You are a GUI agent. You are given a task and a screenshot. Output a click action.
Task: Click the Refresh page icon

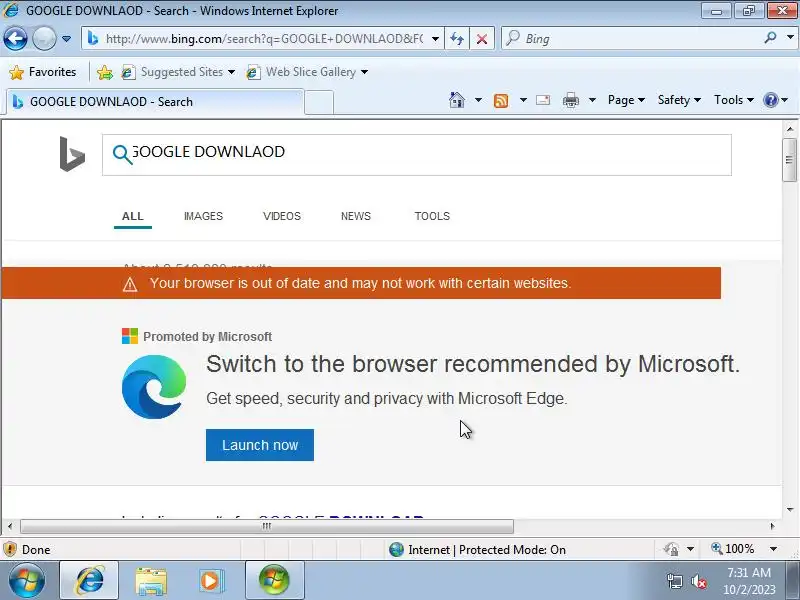click(457, 39)
